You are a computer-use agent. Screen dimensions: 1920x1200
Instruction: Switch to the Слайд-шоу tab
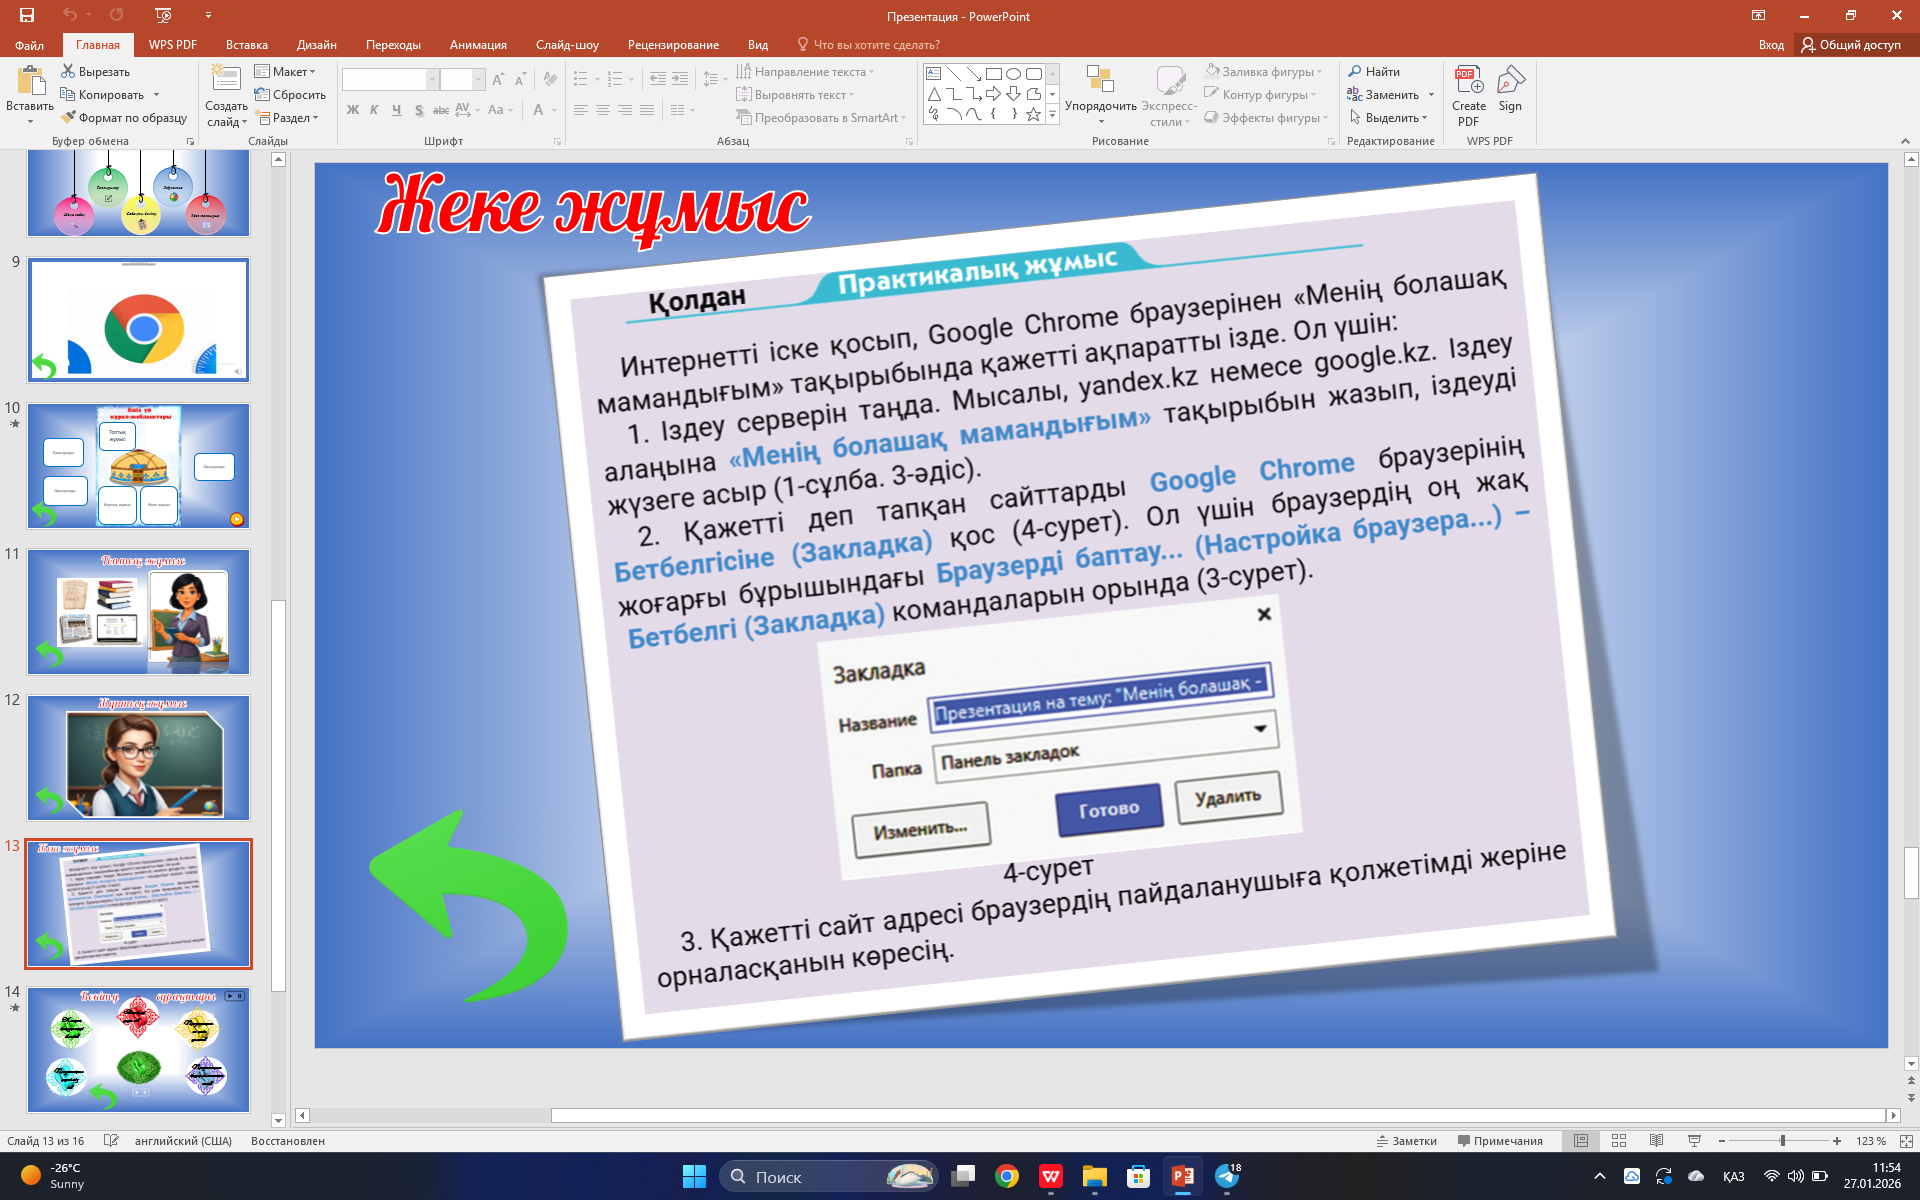pyautogui.click(x=567, y=45)
